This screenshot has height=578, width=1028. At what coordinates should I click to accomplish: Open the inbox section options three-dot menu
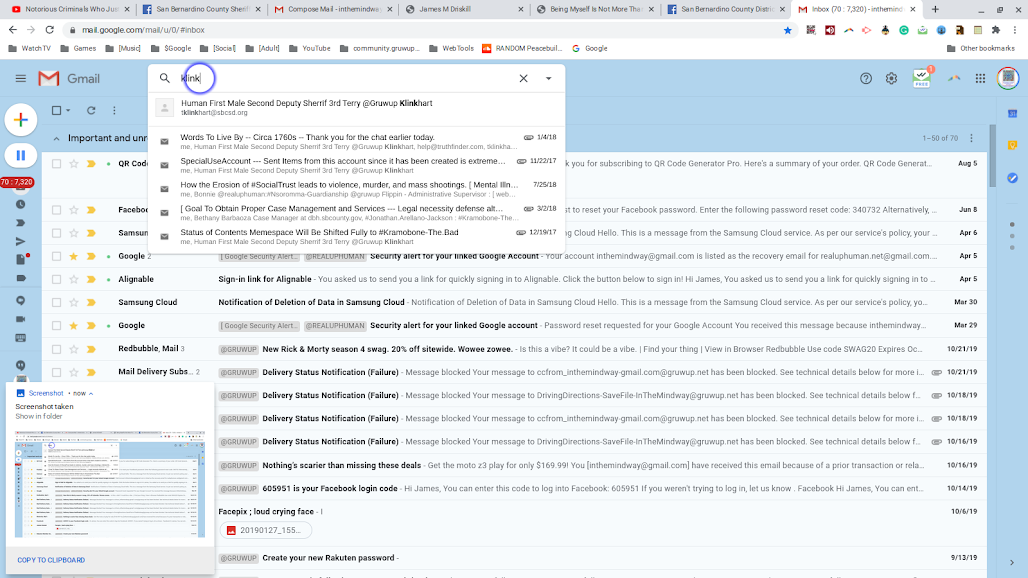(972, 138)
